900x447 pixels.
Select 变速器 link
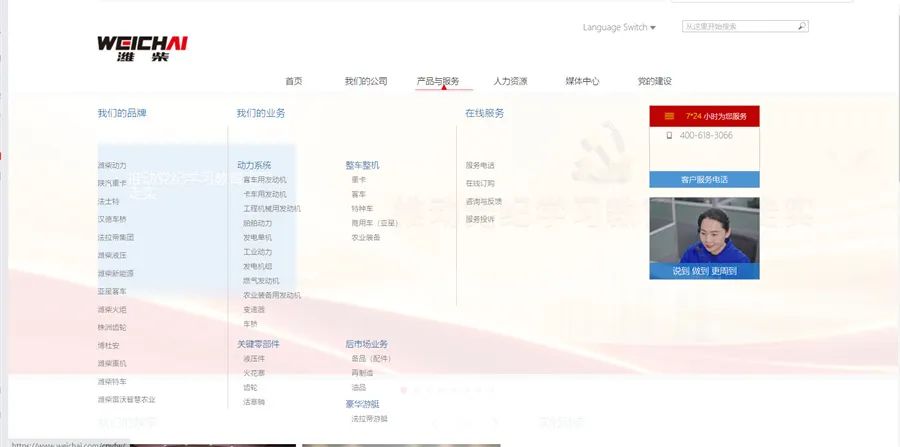pyautogui.click(x=254, y=309)
